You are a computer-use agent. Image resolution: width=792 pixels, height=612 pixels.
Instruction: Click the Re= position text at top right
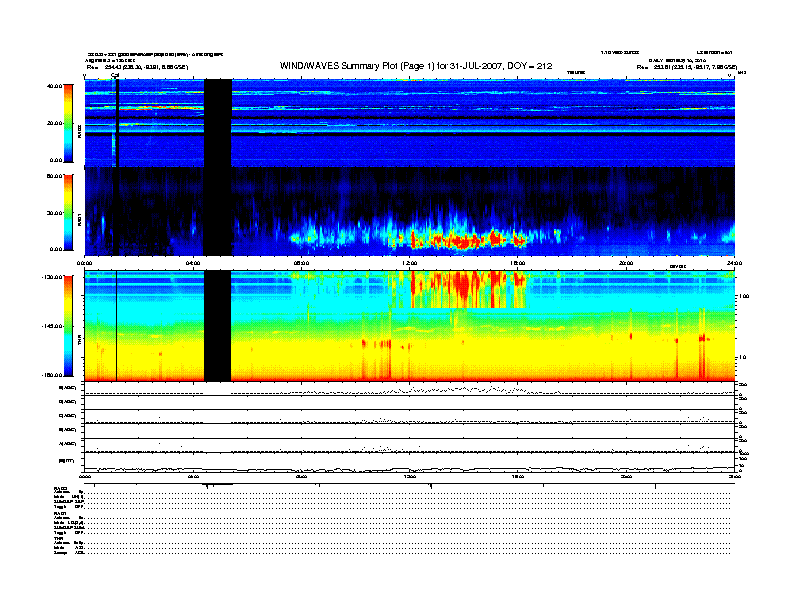click(x=687, y=67)
